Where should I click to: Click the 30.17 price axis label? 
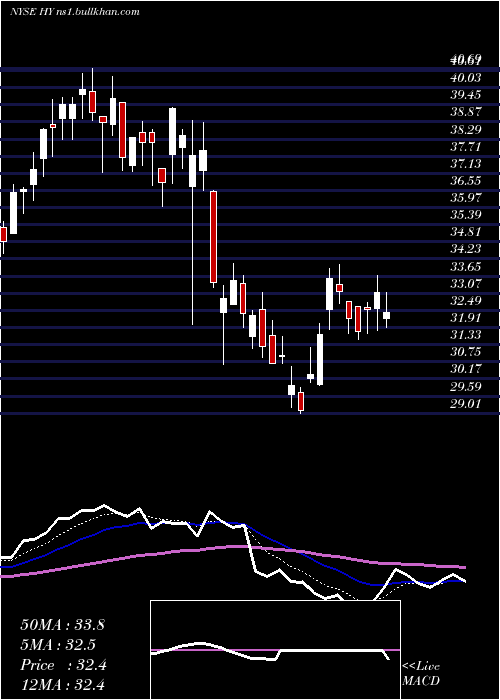[x=466, y=369]
